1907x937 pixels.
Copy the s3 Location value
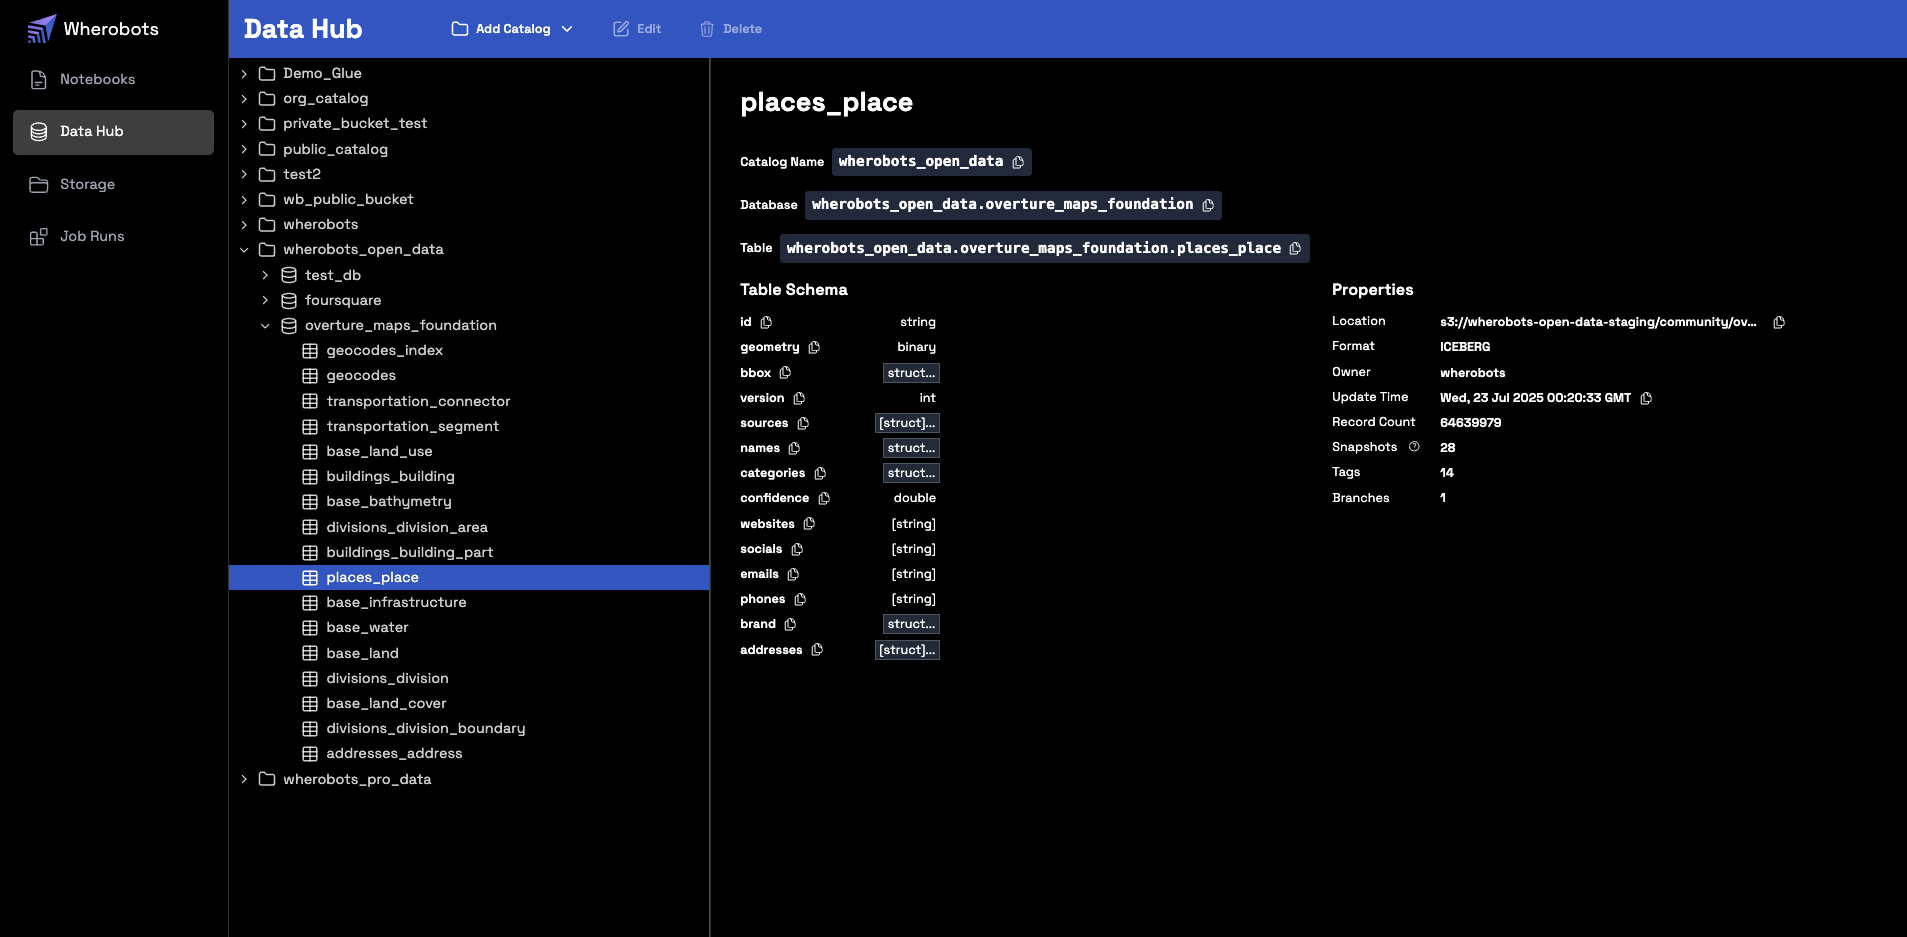(x=1779, y=322)
